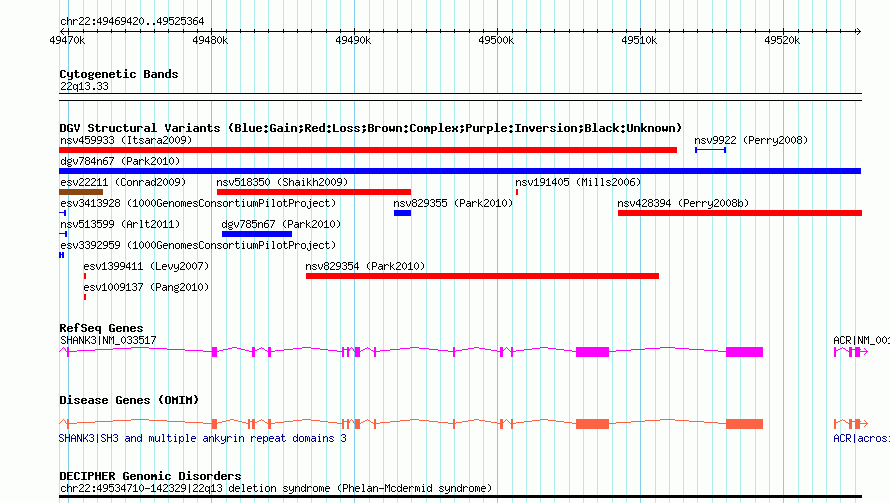Click the blue nsv829355 (Park2010) bar

[402, 213]
